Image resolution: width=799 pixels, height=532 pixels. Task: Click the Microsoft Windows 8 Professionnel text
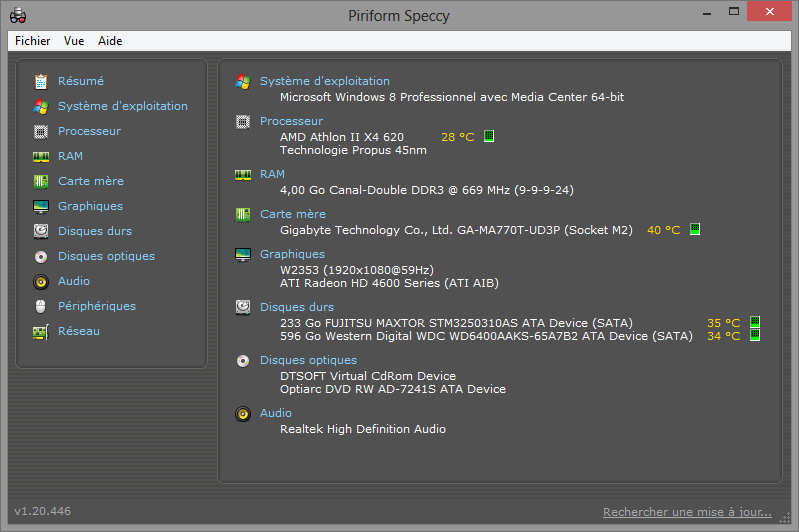coord(452,97)
